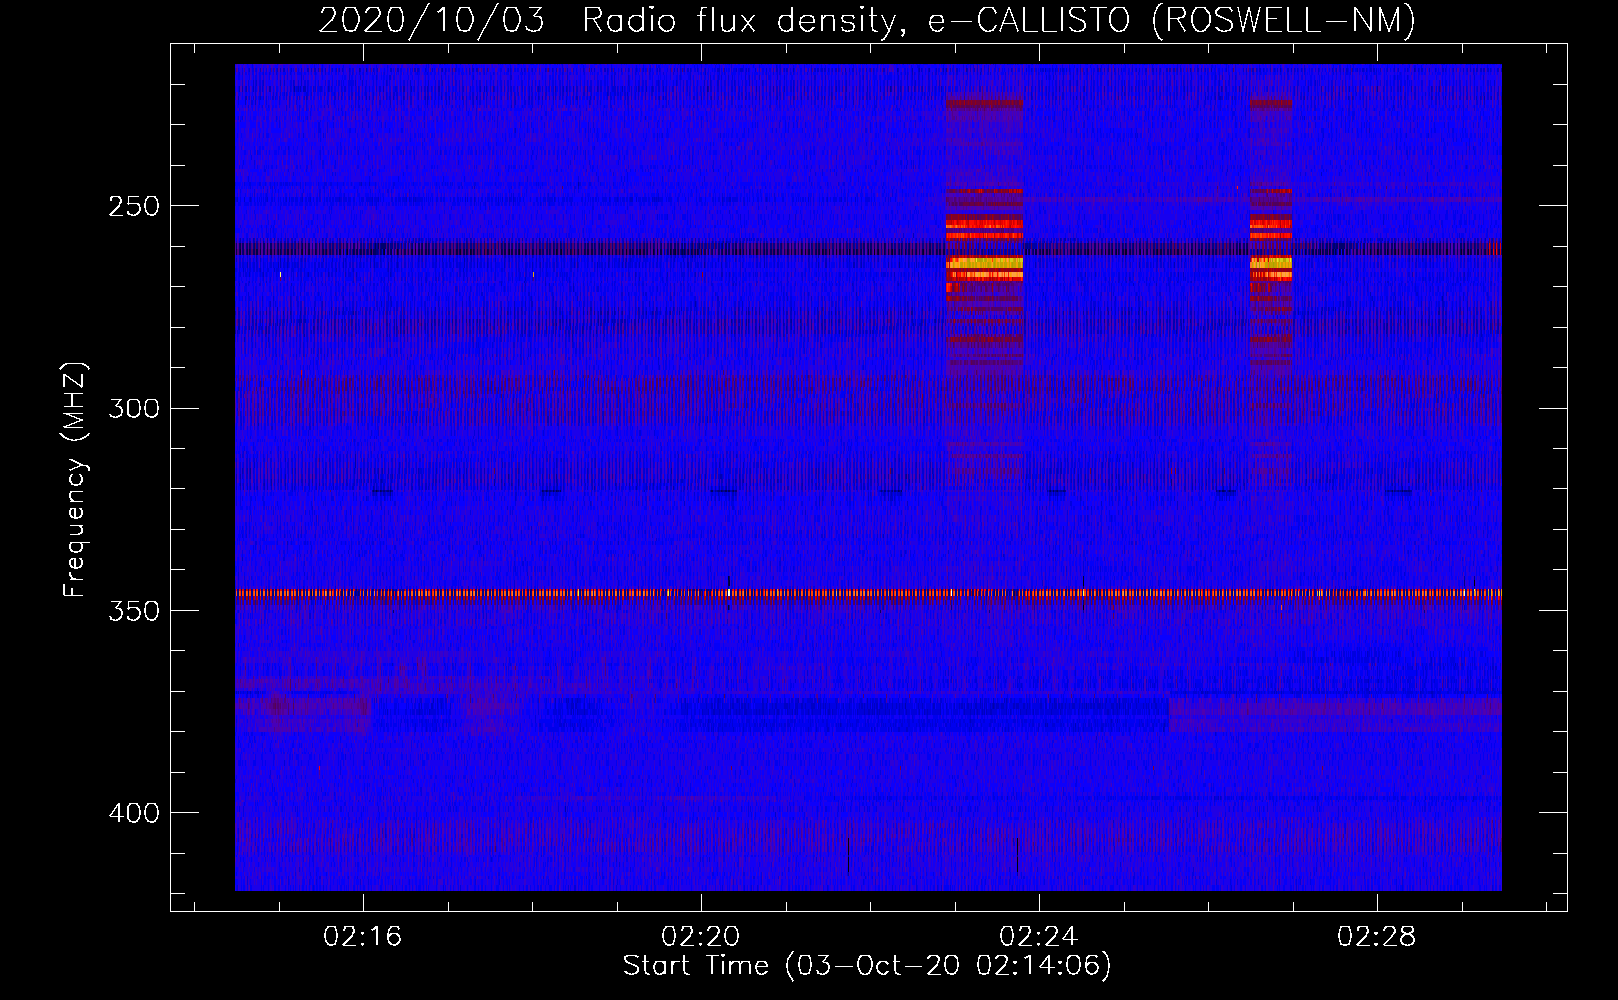
Task: Click the 400 frequency tick label
Action: (134, 813)
